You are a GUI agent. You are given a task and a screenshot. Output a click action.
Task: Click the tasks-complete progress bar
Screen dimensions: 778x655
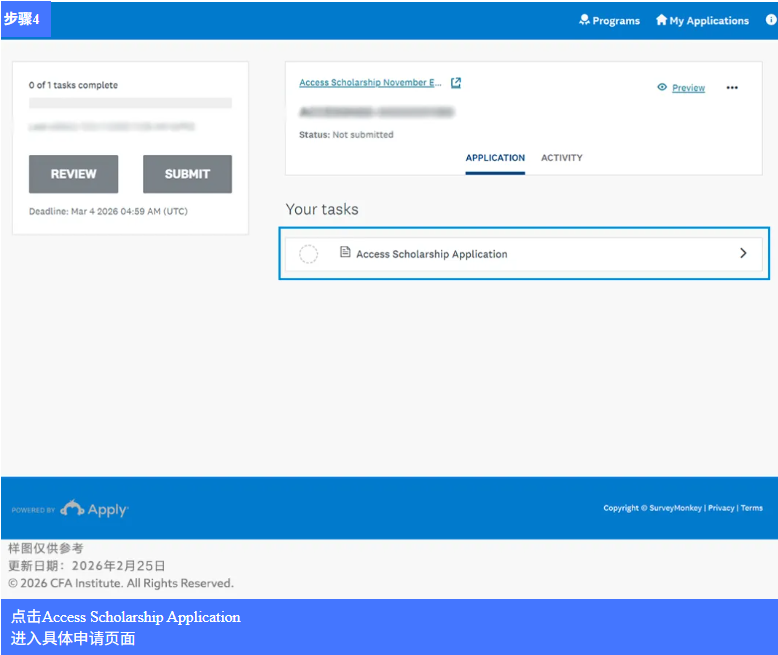[130, 103]
